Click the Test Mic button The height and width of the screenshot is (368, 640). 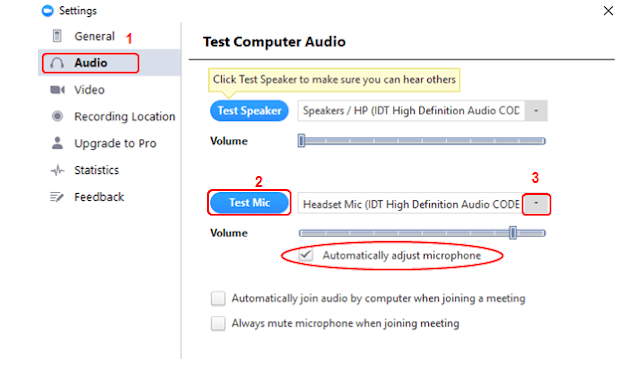[x=249, y=202]
